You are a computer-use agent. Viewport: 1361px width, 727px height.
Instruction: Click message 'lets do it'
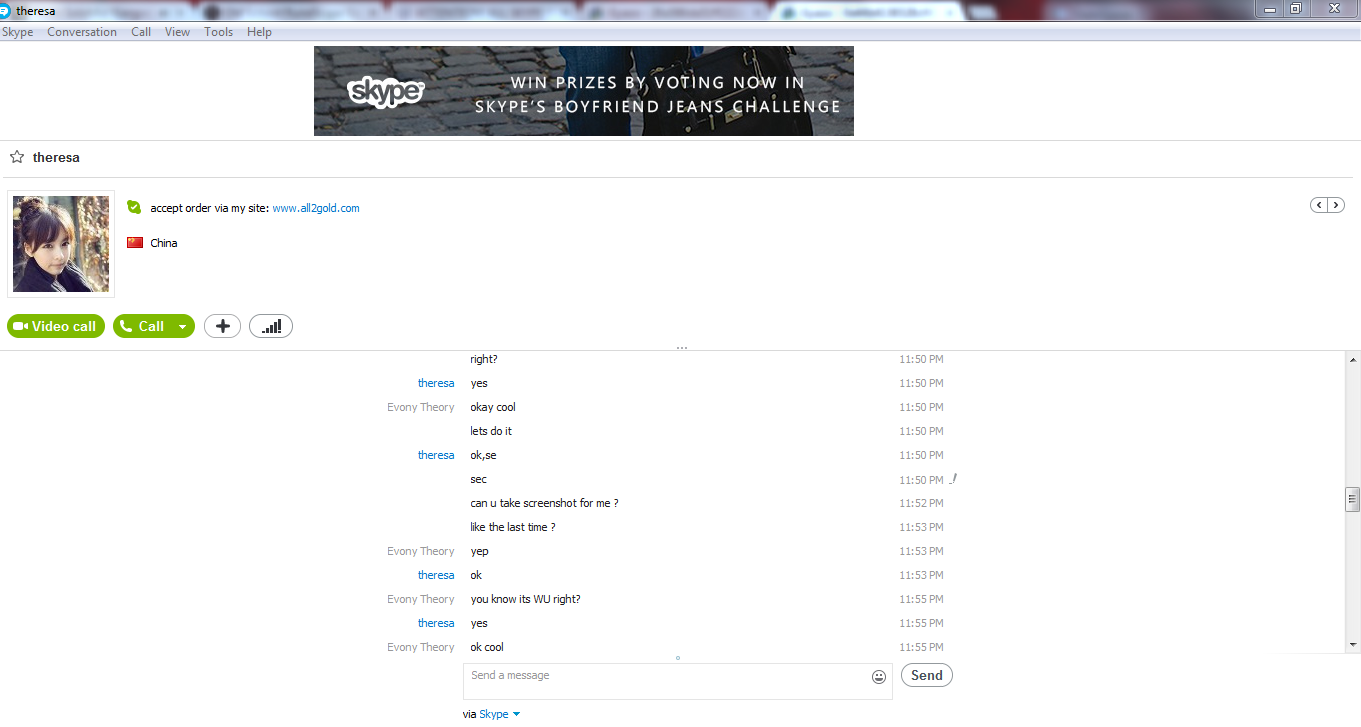[491, 431]
